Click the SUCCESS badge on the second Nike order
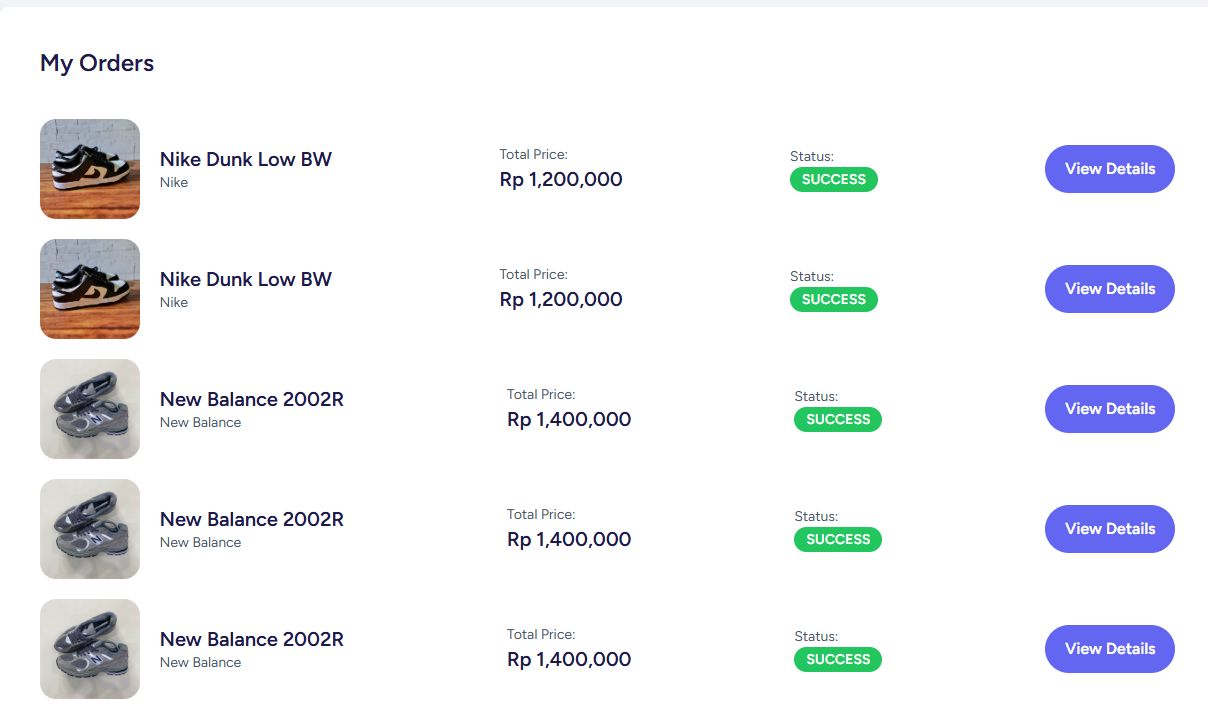This screenshot has height=713, width=1208. click(834, 300)
